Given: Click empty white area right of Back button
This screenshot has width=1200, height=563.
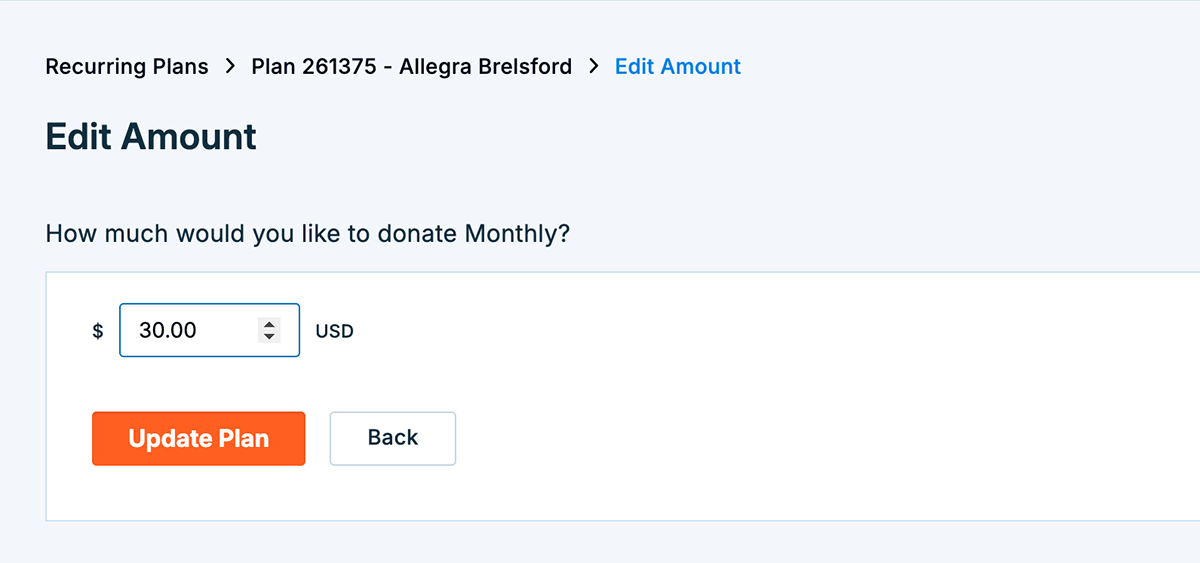Looking at the screenshot, I should click(750, 438).
